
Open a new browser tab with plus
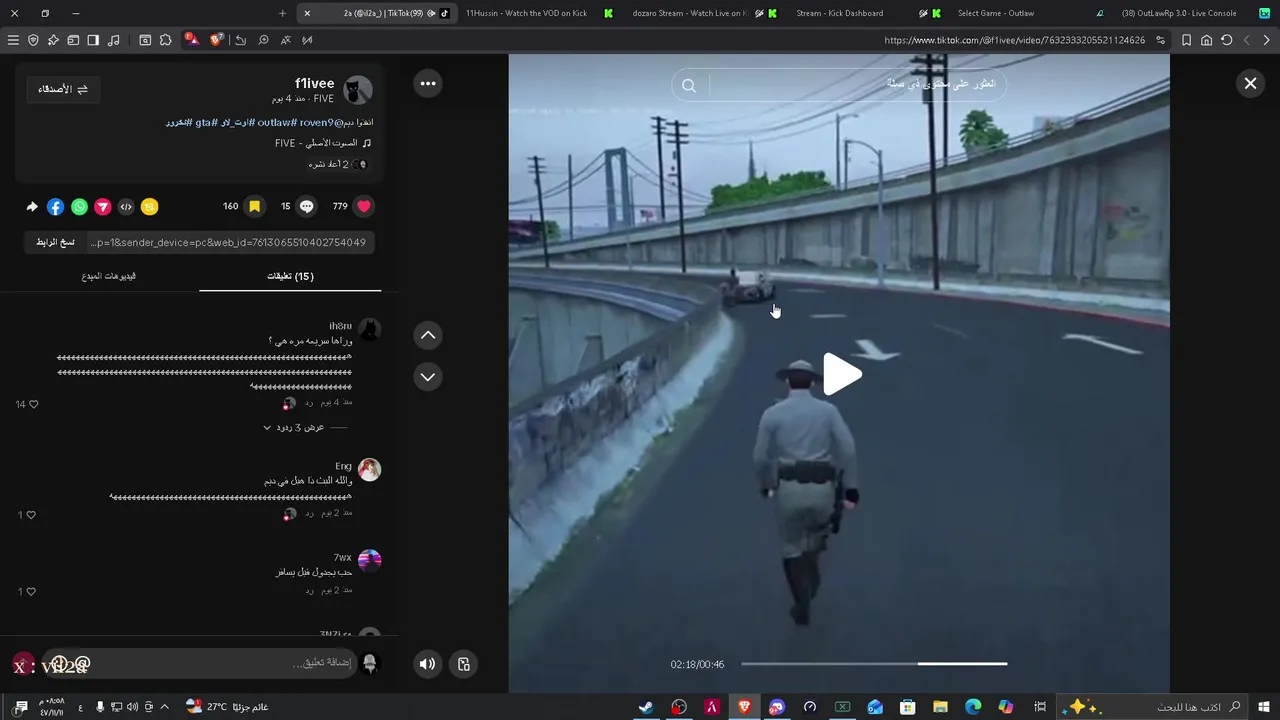[282, 13]
